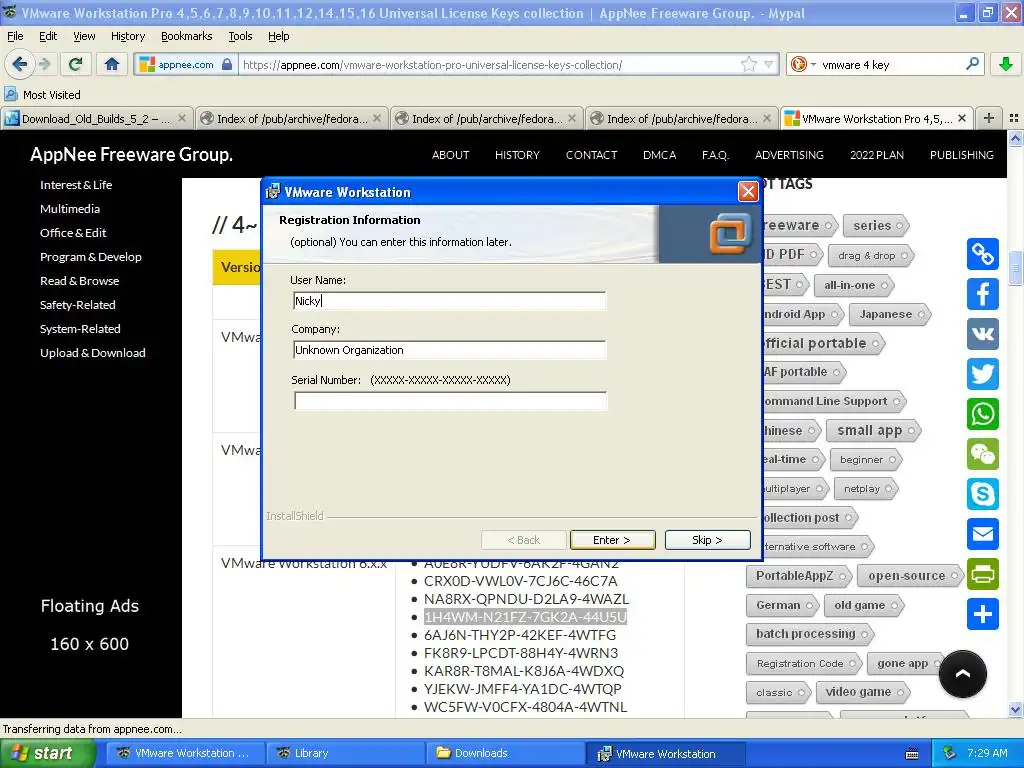Click the Company input field
Image resolution: width=1024 pixels, height=768 pixels.
pos(450,350)
